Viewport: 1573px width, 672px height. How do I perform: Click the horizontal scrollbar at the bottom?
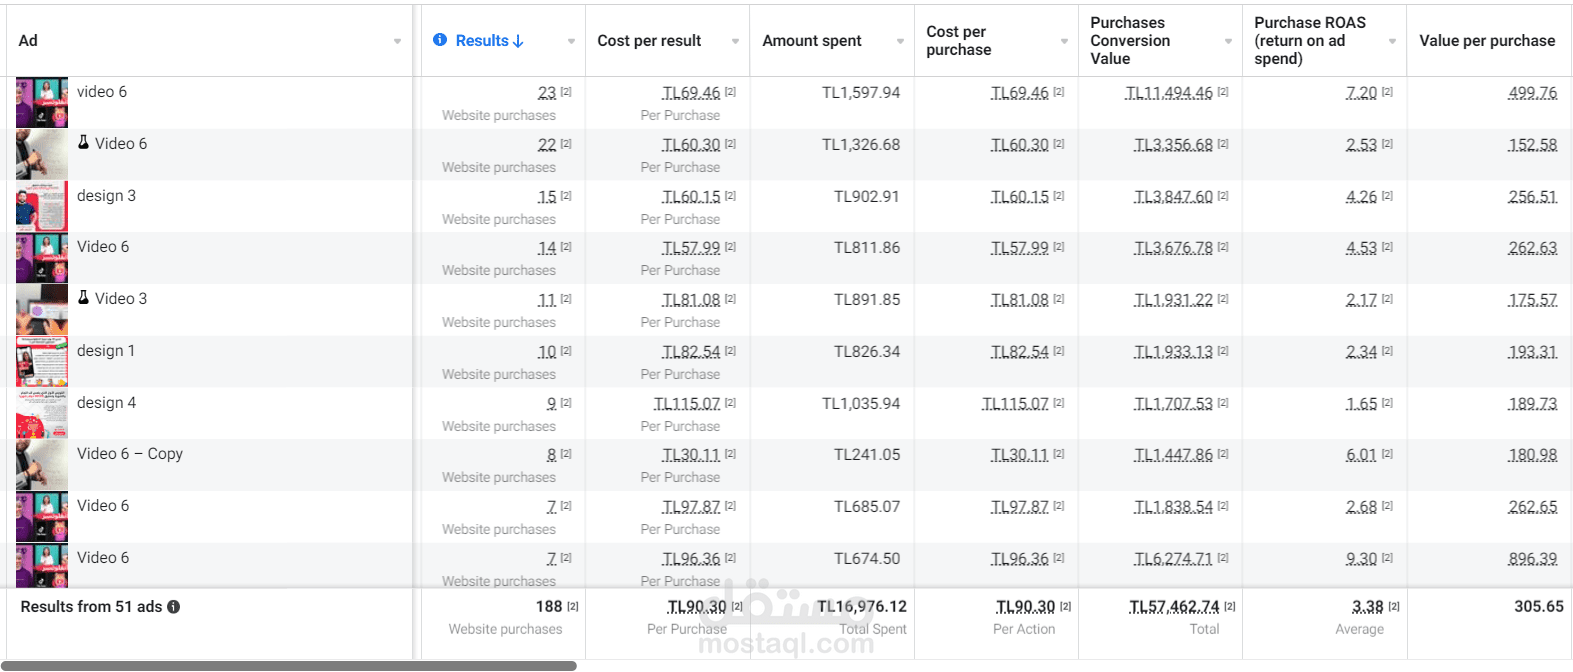(289, 665)
